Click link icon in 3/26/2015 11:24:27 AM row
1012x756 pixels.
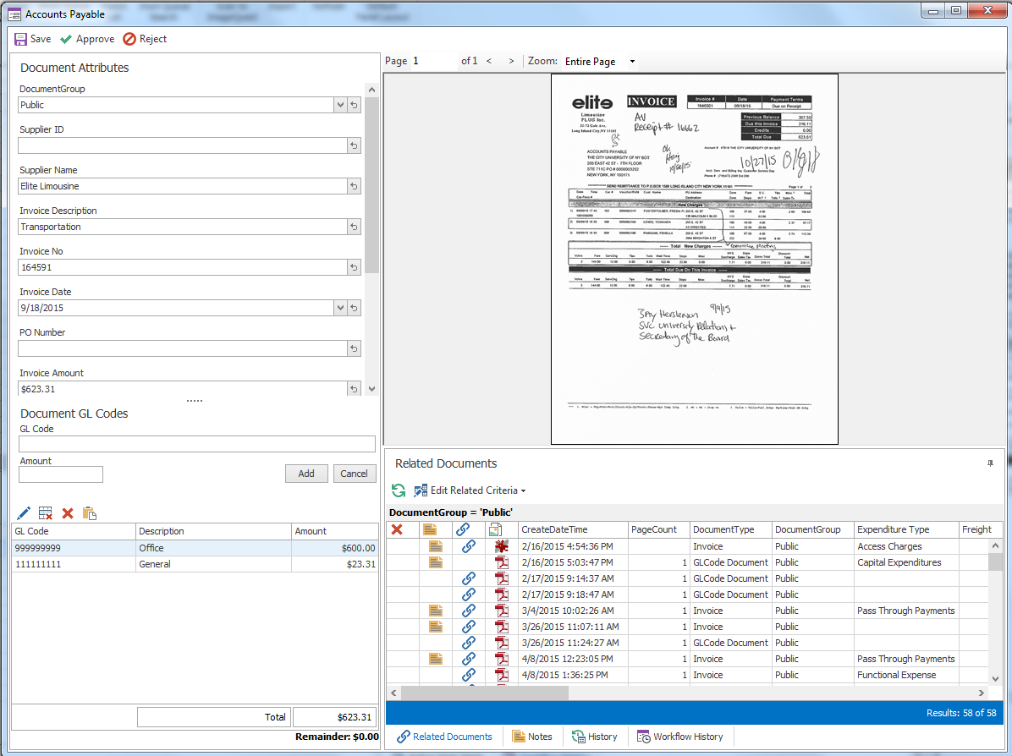click(x=469, y=642)
